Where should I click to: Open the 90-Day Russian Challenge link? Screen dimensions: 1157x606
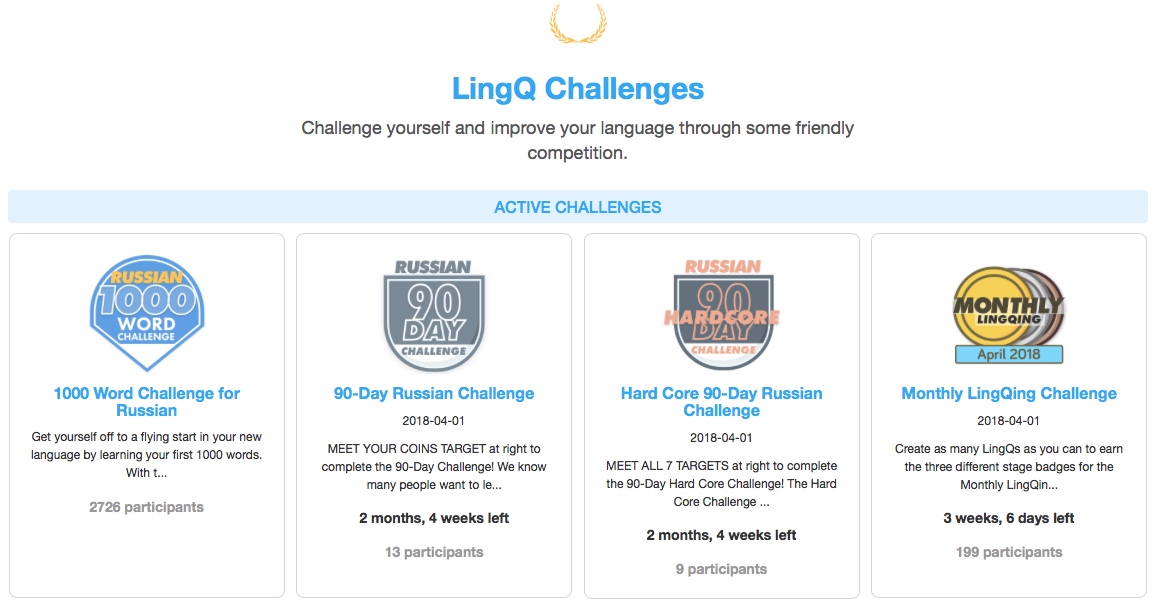coord(434,394)
